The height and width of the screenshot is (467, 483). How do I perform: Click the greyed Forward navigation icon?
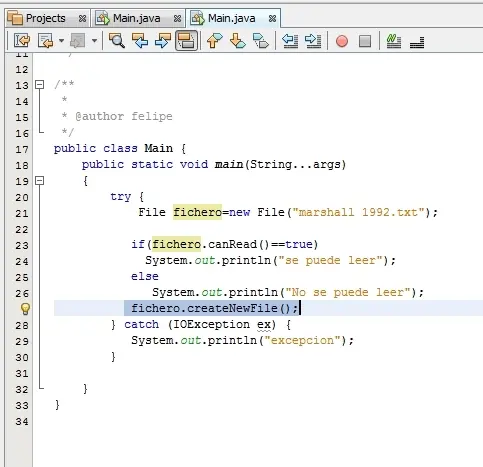coord(77,41)
